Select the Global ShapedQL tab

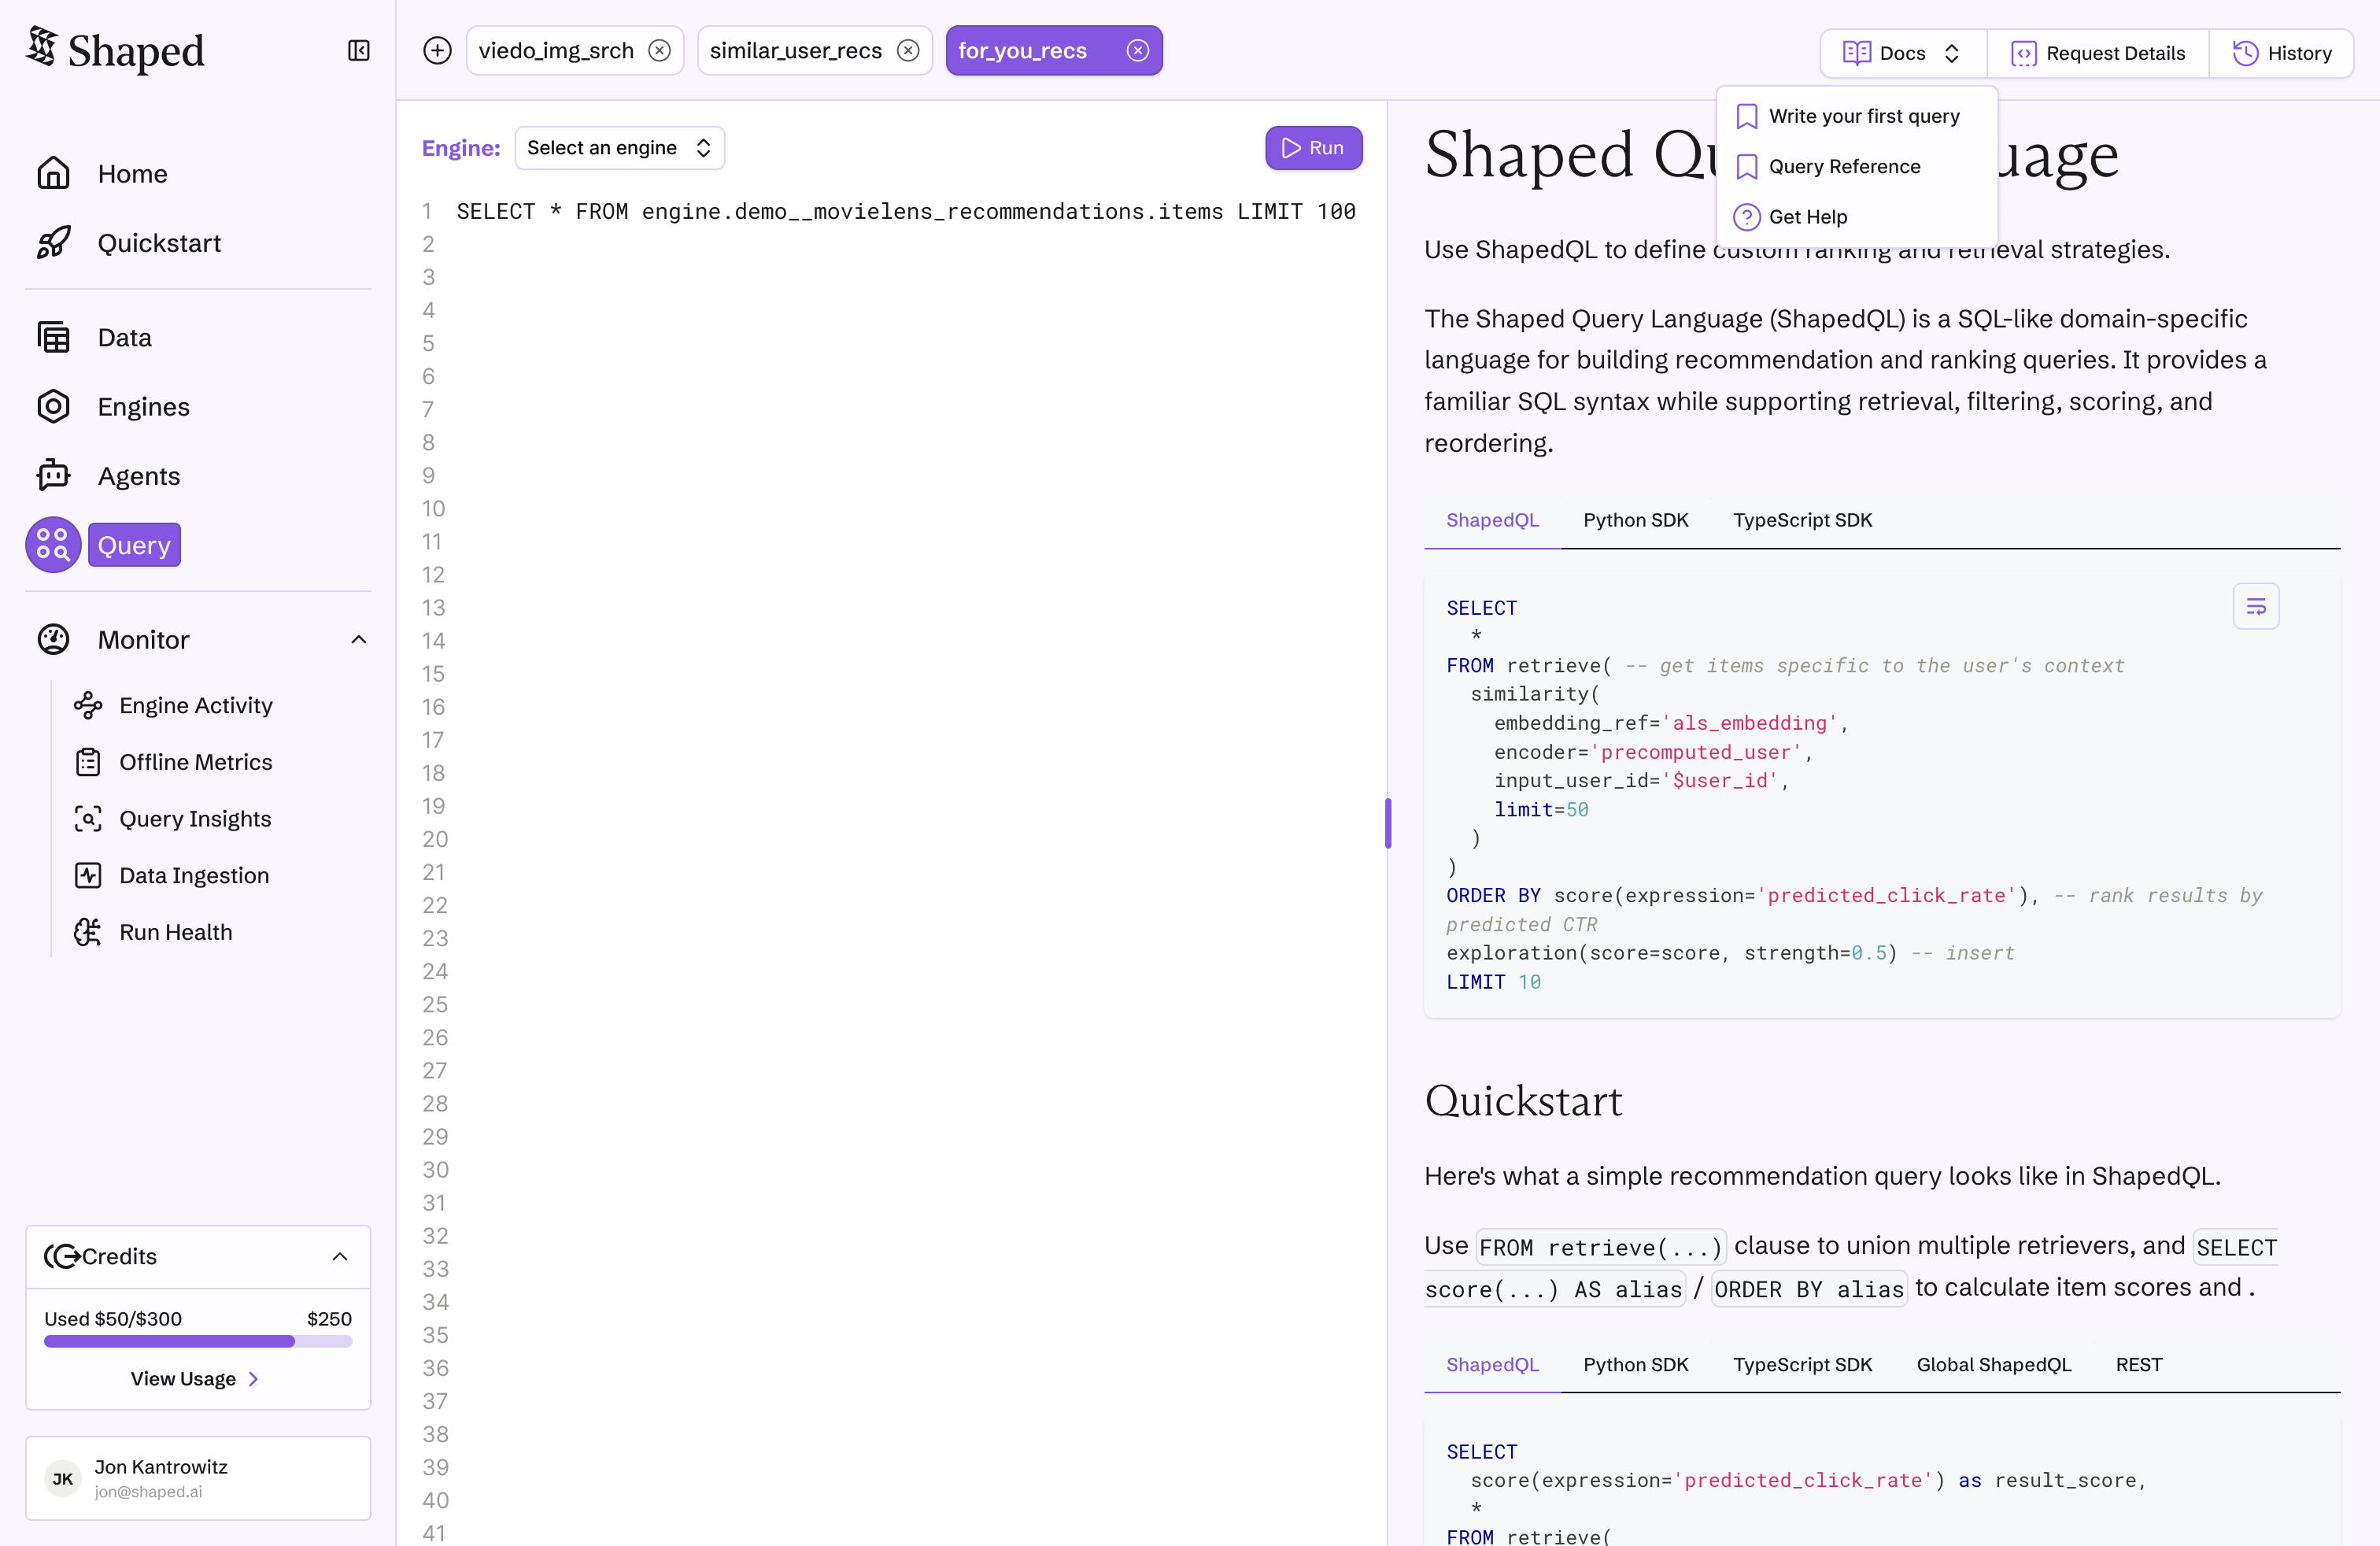pyautogui.click(x=1993, y=1365)
